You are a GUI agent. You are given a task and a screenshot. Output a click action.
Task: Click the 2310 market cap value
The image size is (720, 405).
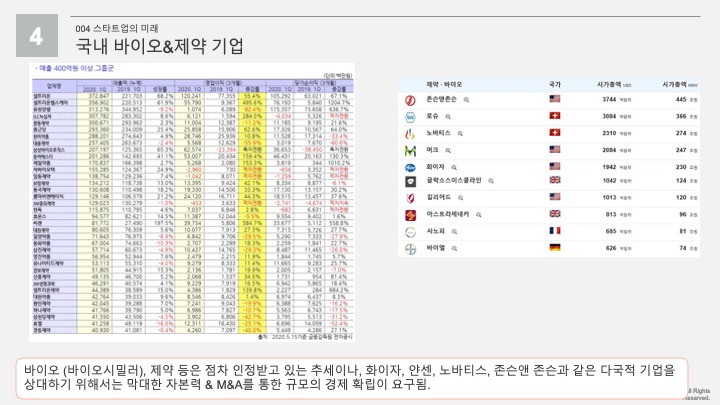(609, 134)
